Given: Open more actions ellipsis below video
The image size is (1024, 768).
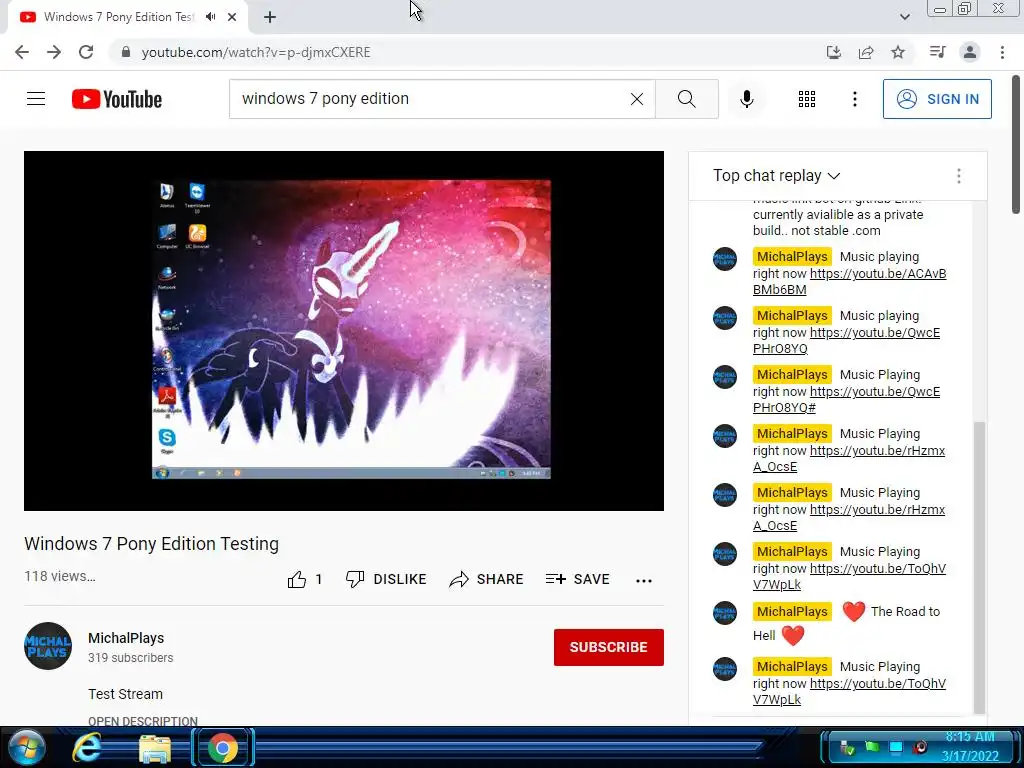Looking at the screenshot, I should pos(644,581).
